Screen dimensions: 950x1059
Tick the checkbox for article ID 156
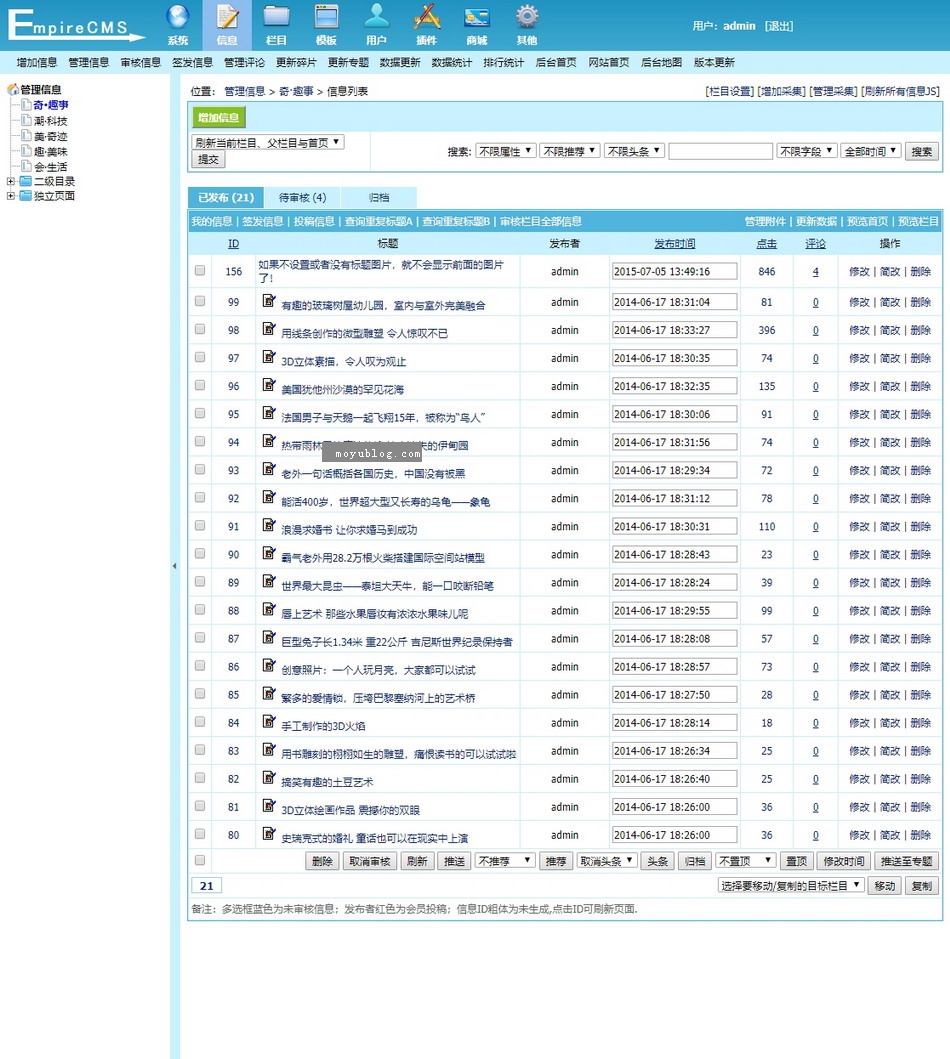coord(200,270)
